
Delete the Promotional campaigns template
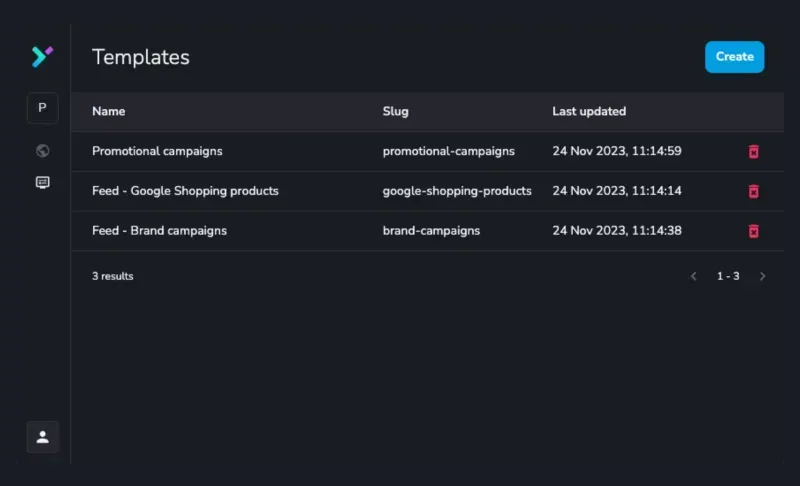pos(754,152)
